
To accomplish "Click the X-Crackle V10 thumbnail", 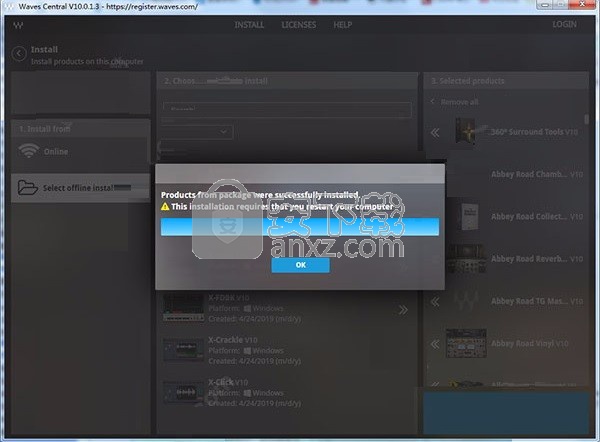I will pyautogui.click(x=183, y=349).
